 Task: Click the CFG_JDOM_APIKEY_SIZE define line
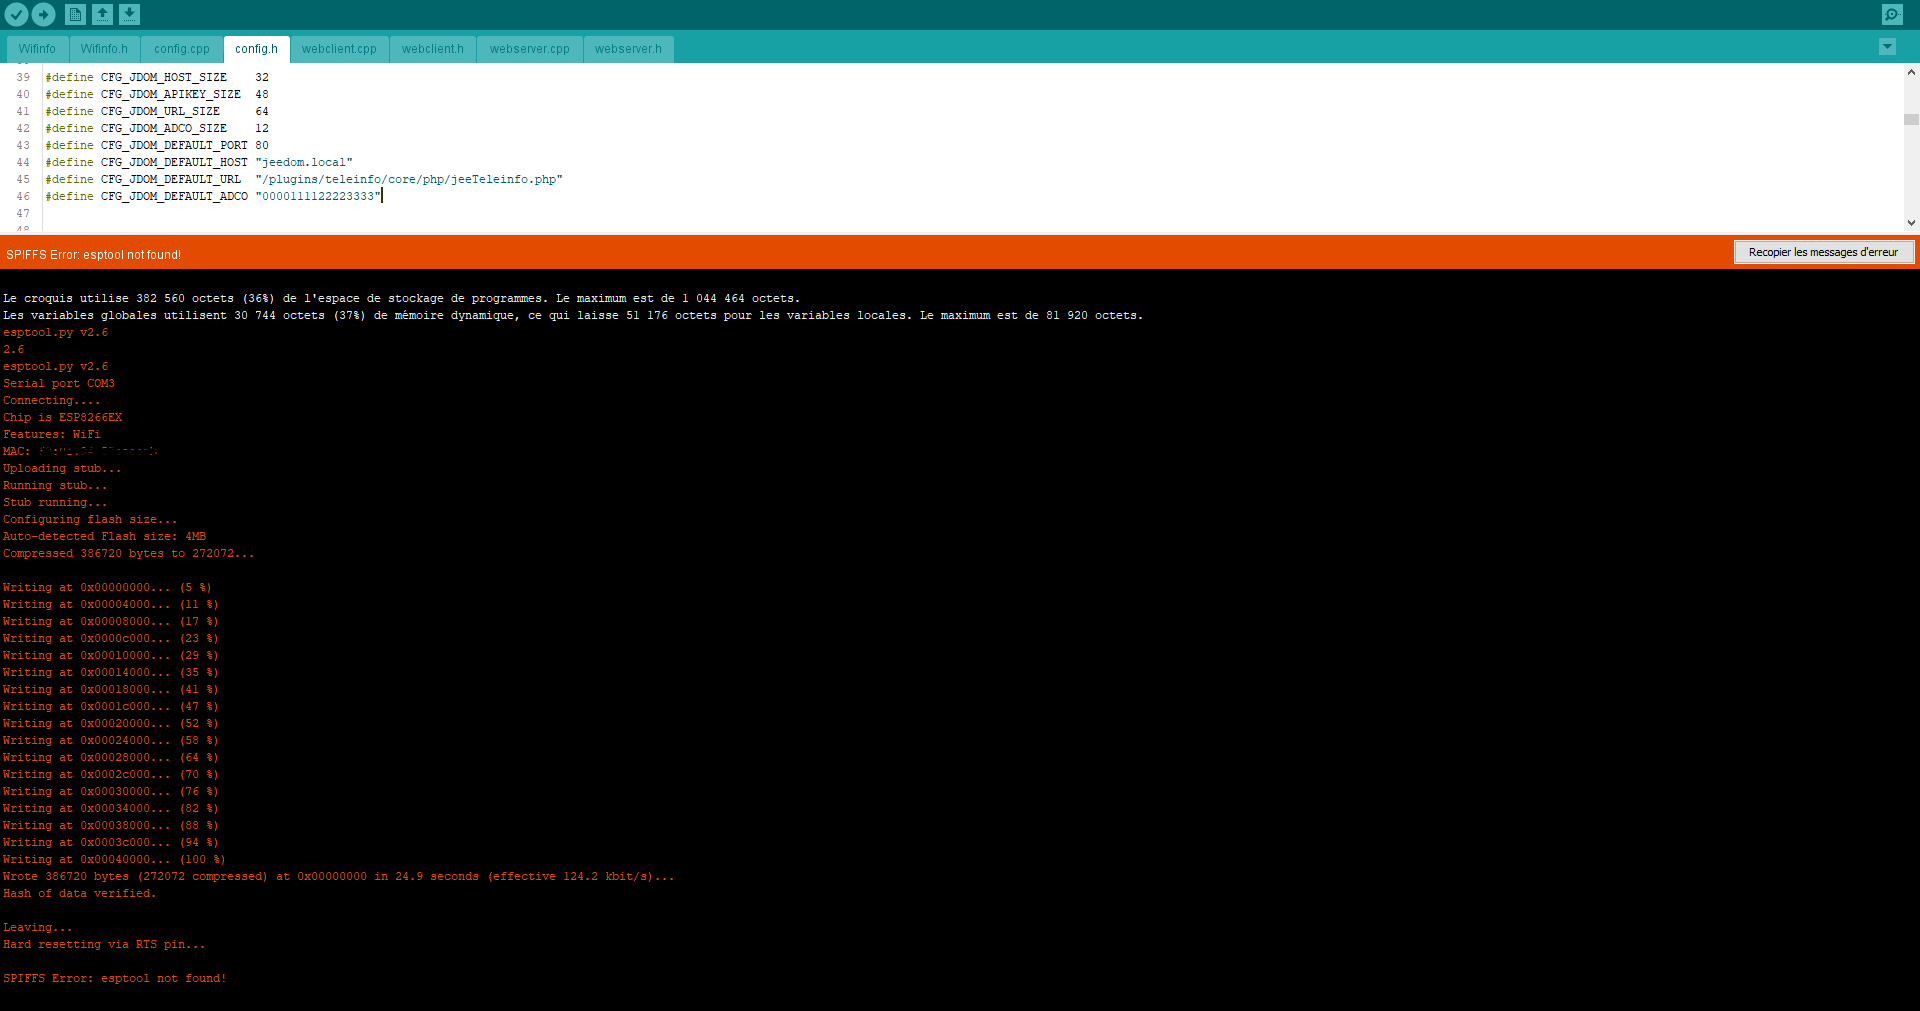click(157, 94)
